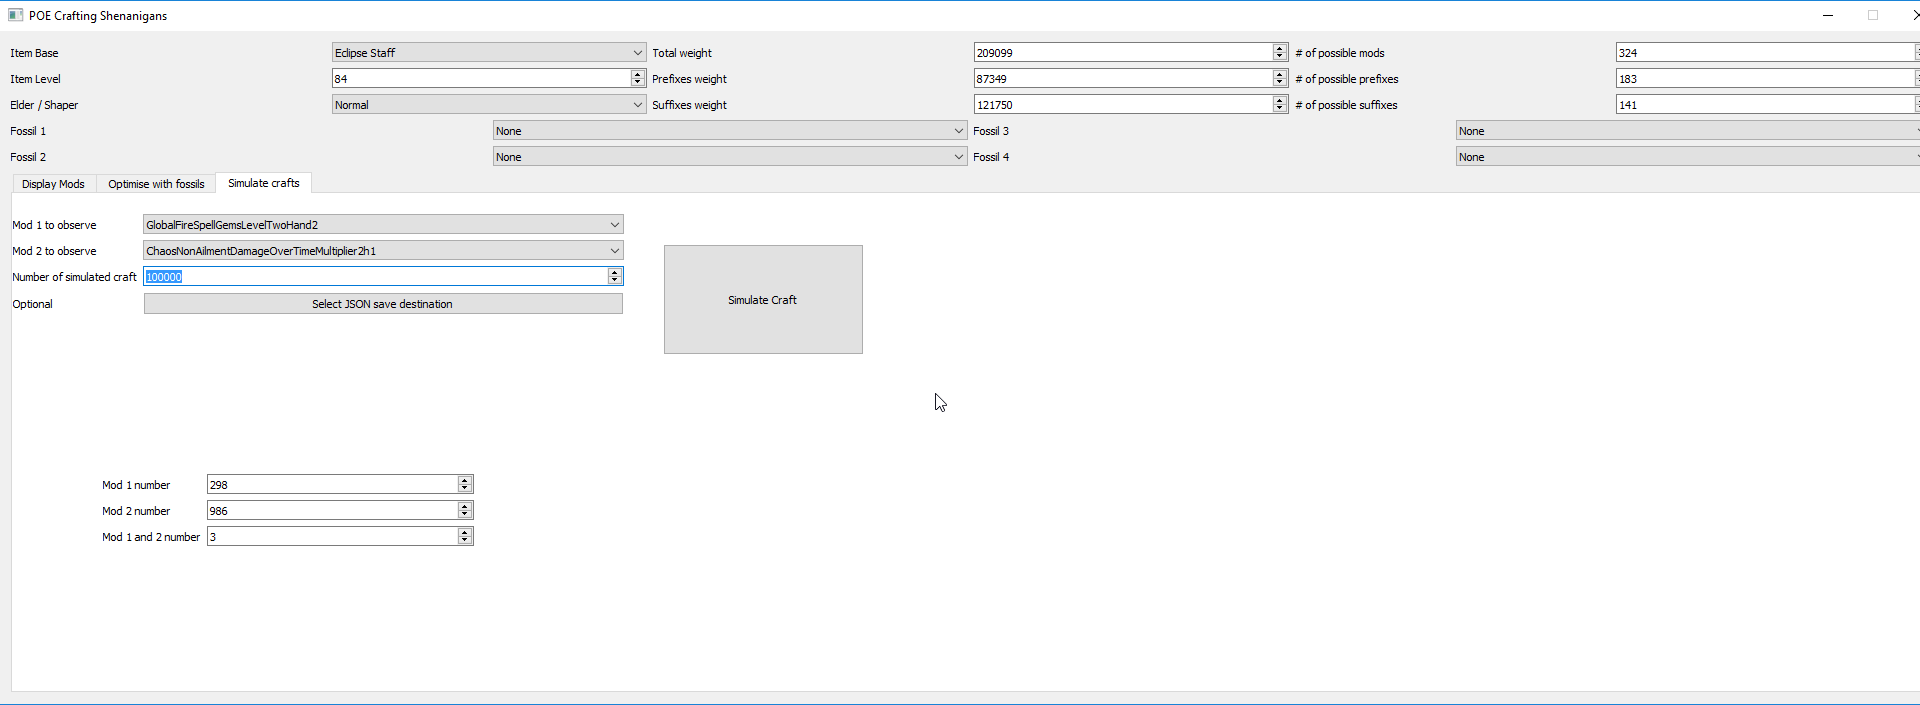Click the Mod 2 number spinner arrows

point(465,511)
